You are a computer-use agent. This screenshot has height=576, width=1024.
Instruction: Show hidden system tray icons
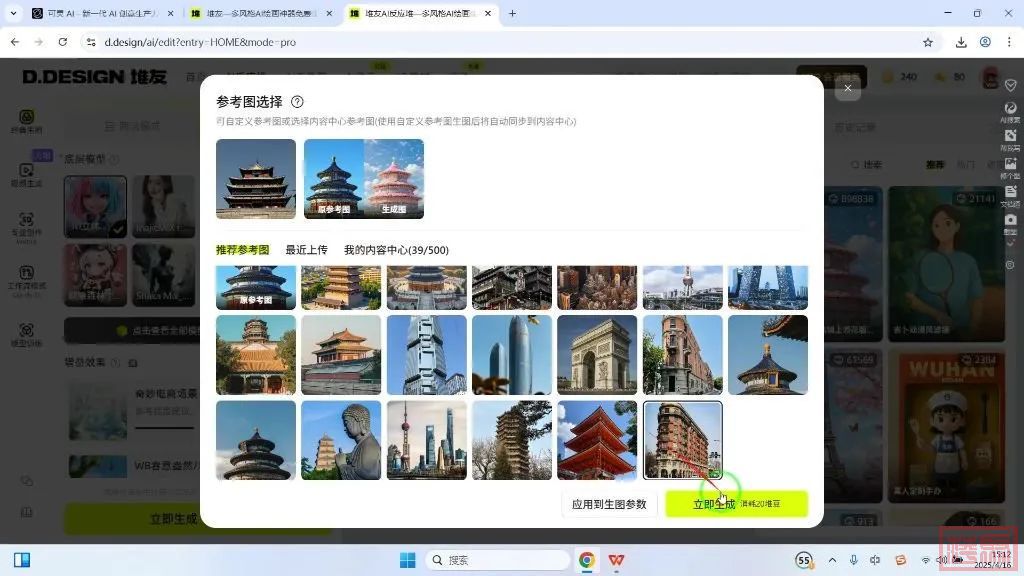(x=832, y=560)
